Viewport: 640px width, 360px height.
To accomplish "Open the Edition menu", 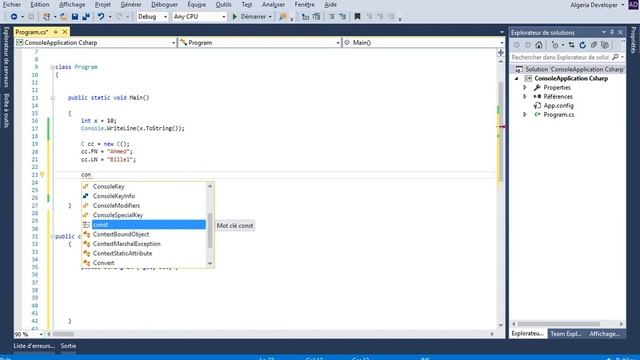I will [40, 4].
